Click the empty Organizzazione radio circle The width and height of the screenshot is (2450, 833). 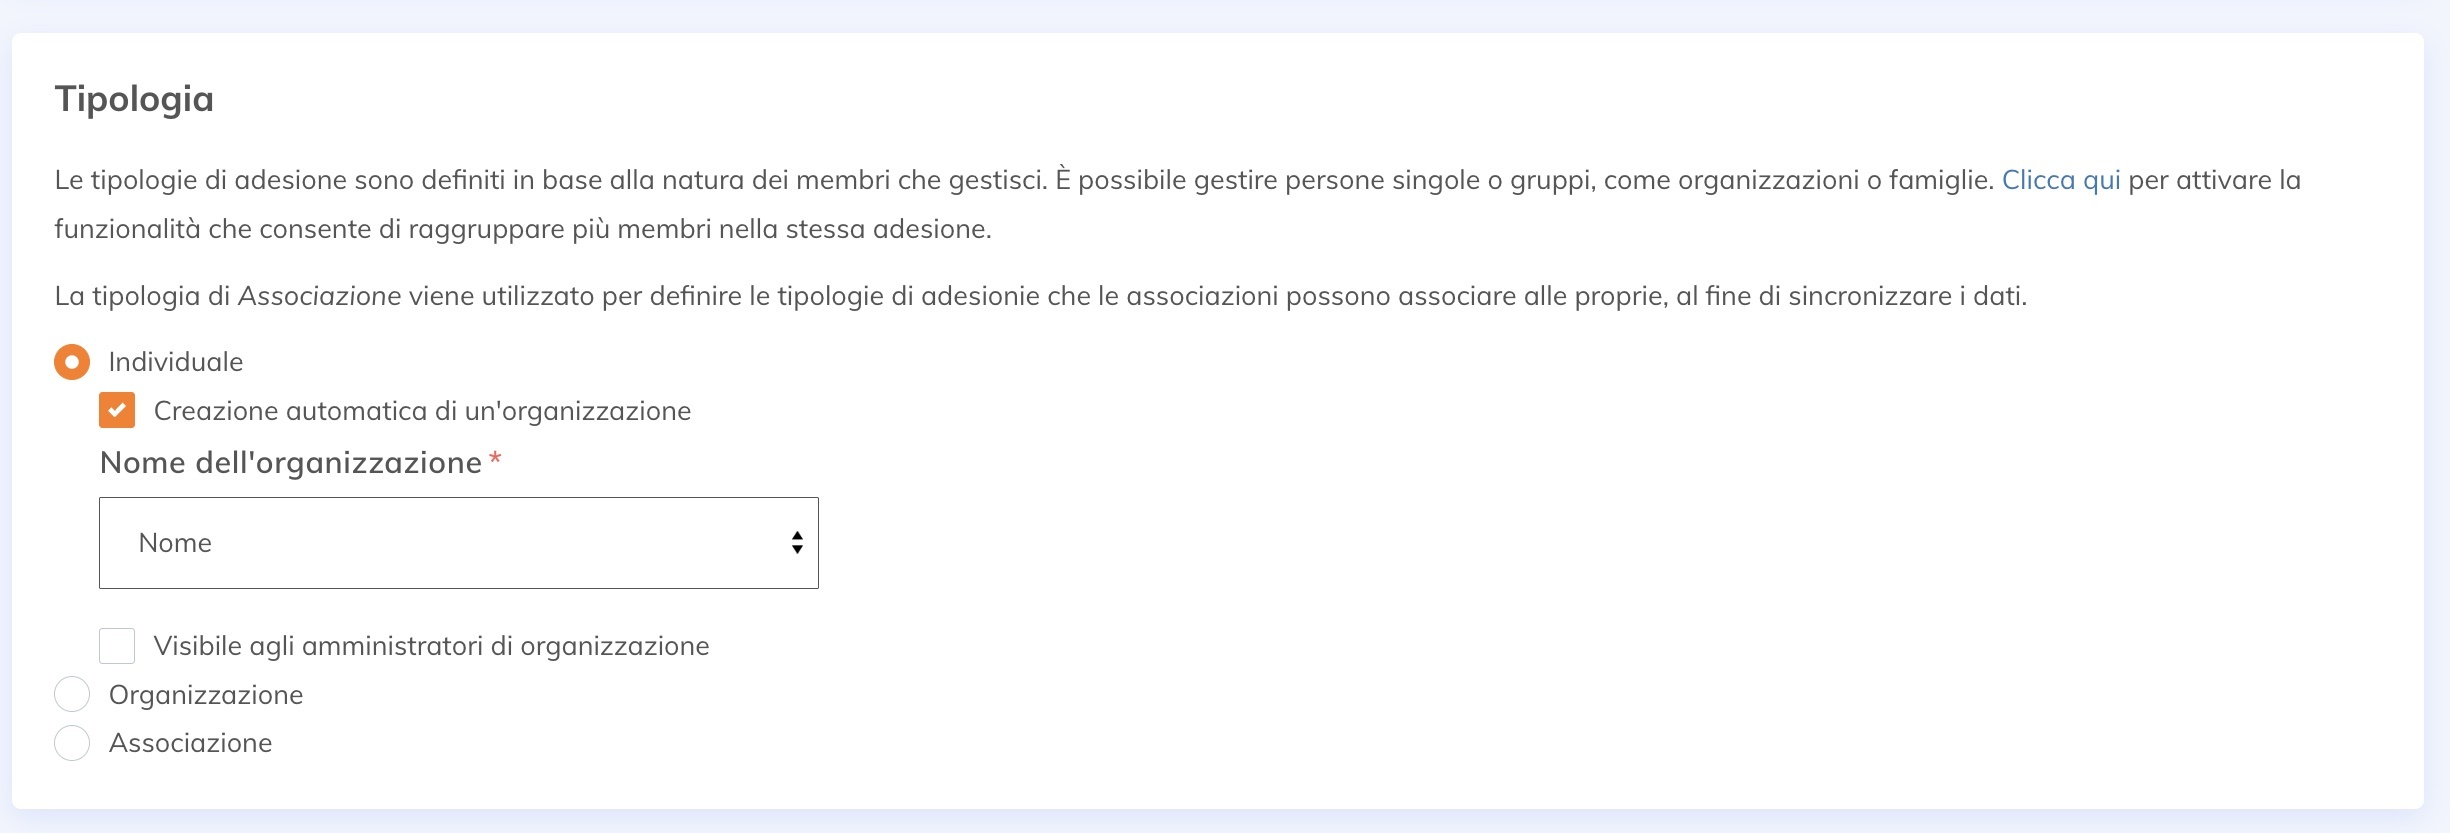(x=71, y=693)
